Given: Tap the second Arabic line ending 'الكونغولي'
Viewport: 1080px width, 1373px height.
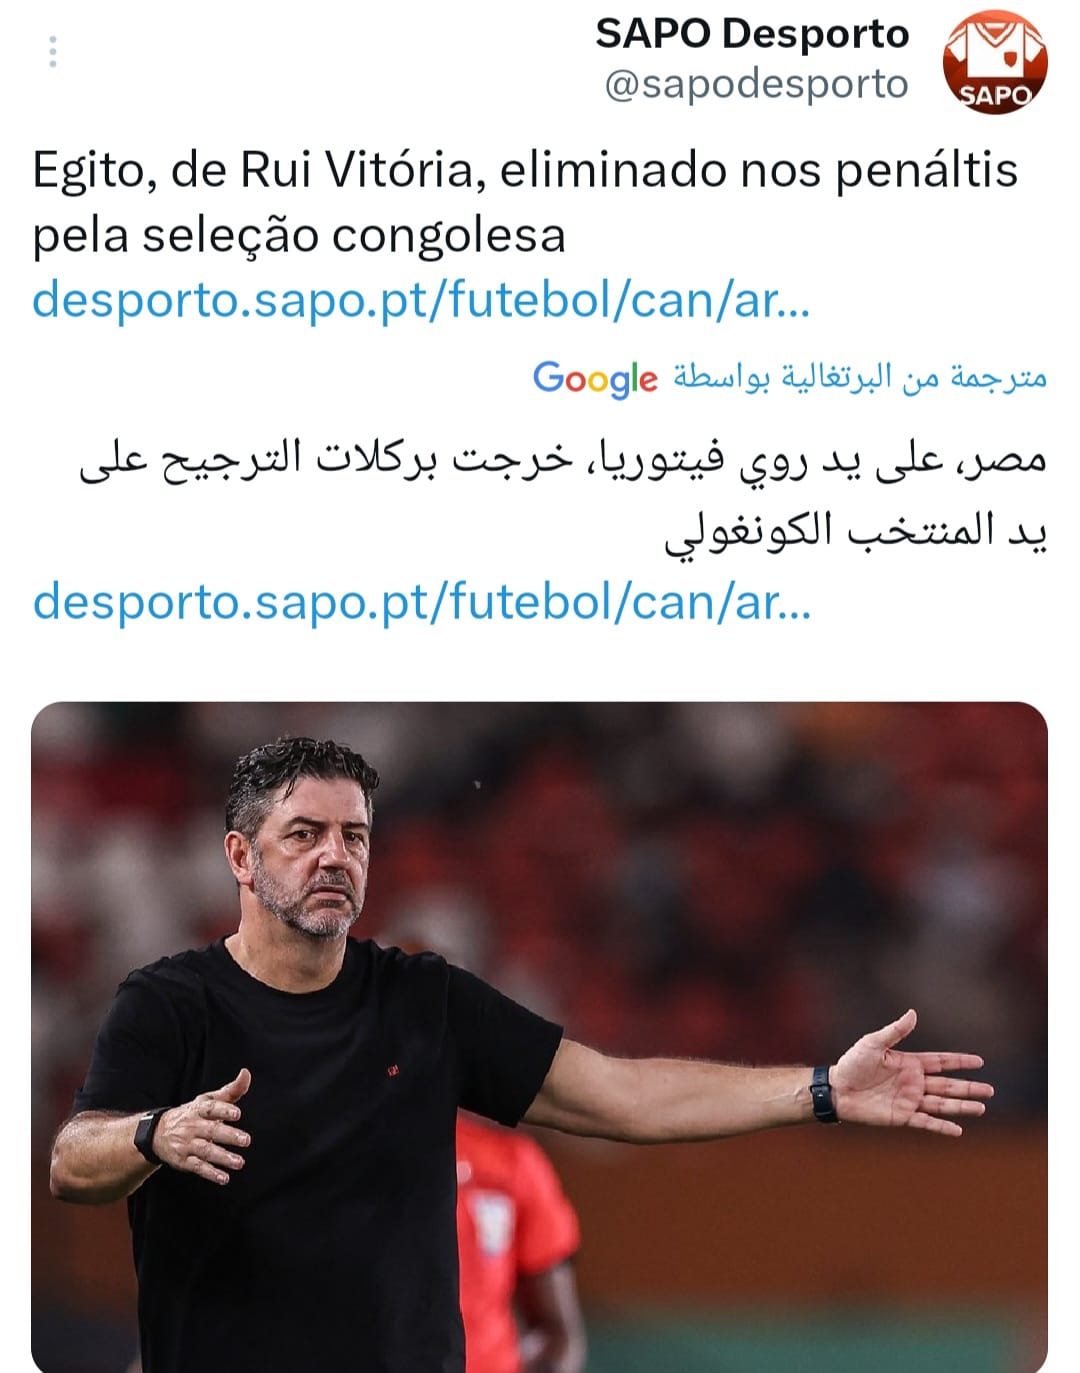Looking at the screenshot, I should [x=856, y=531].
